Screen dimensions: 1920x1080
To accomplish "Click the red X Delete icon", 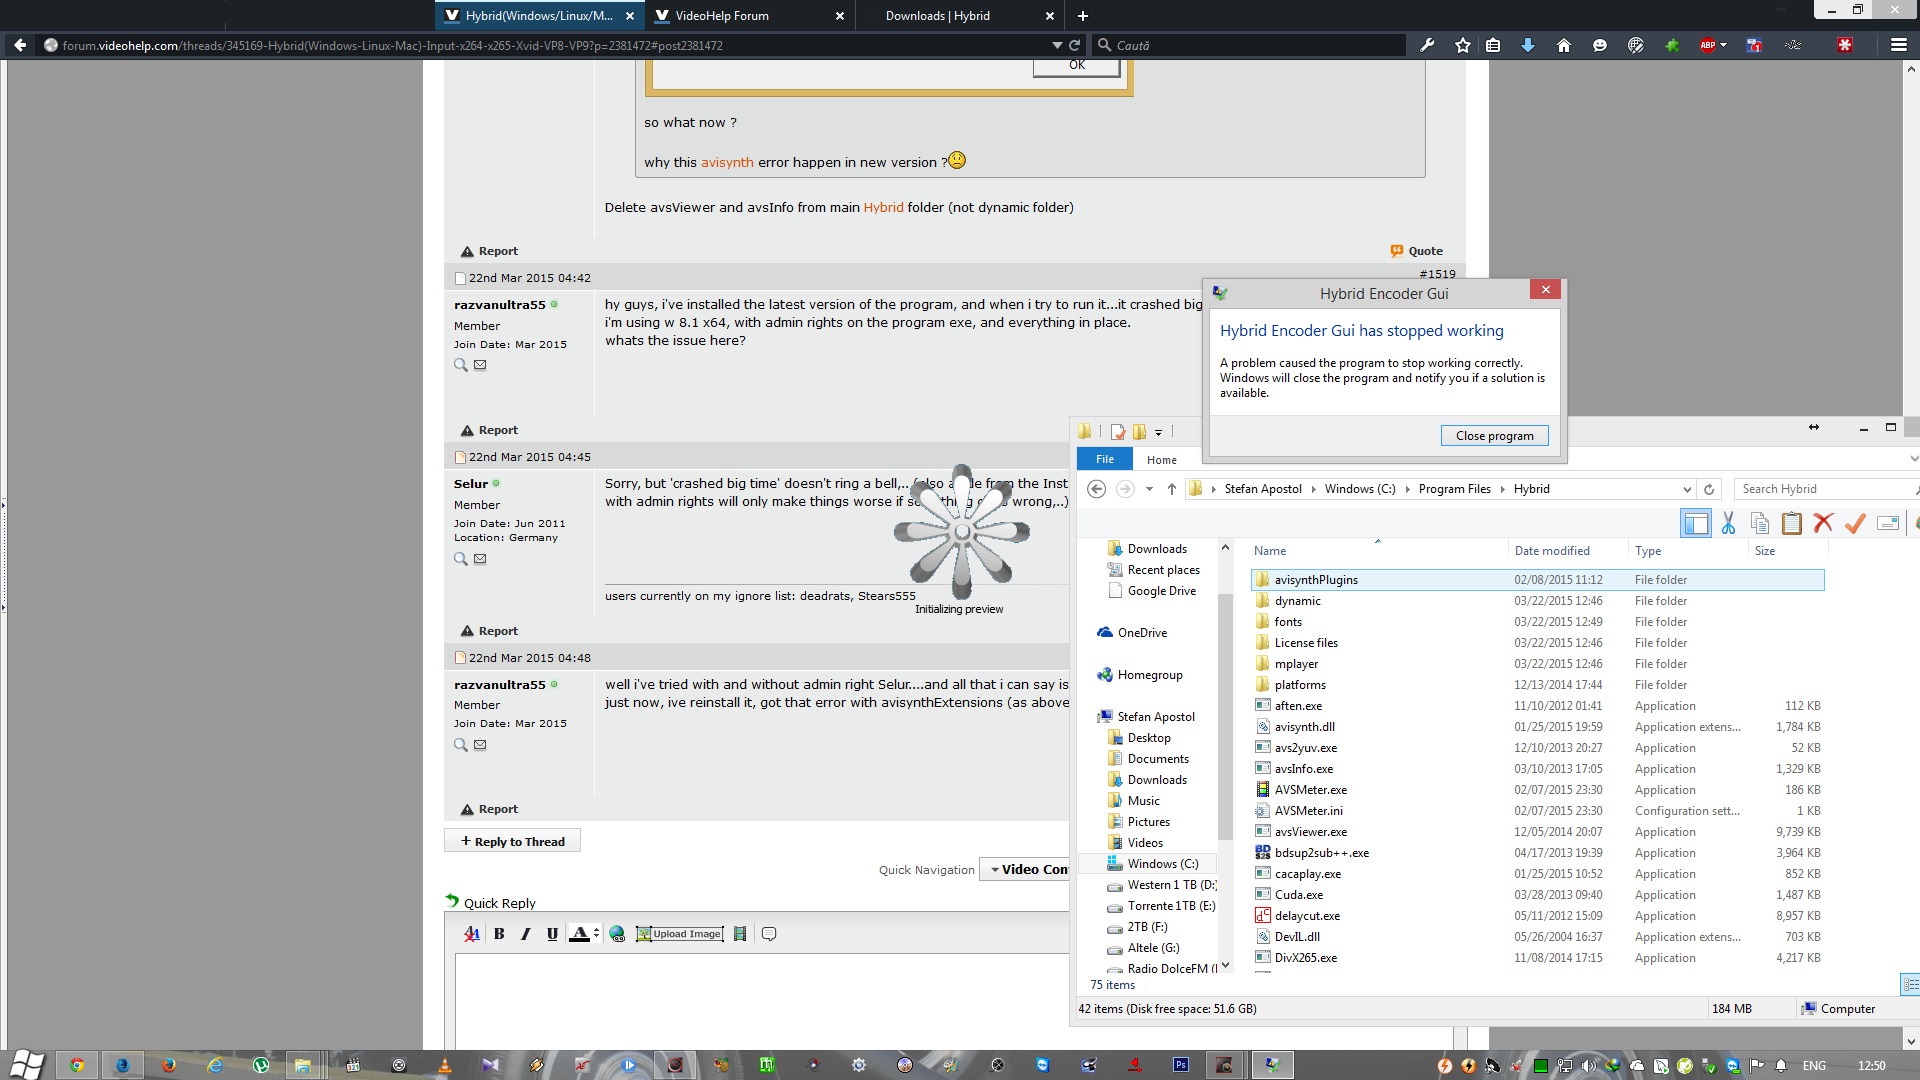I will click(x=1823, y=523).
